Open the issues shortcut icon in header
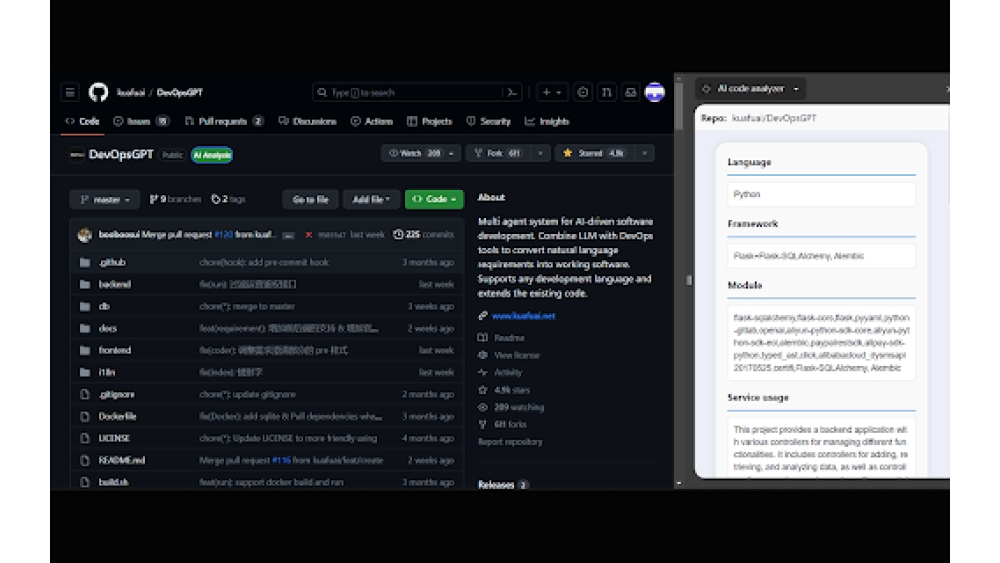 coord(582,92)
